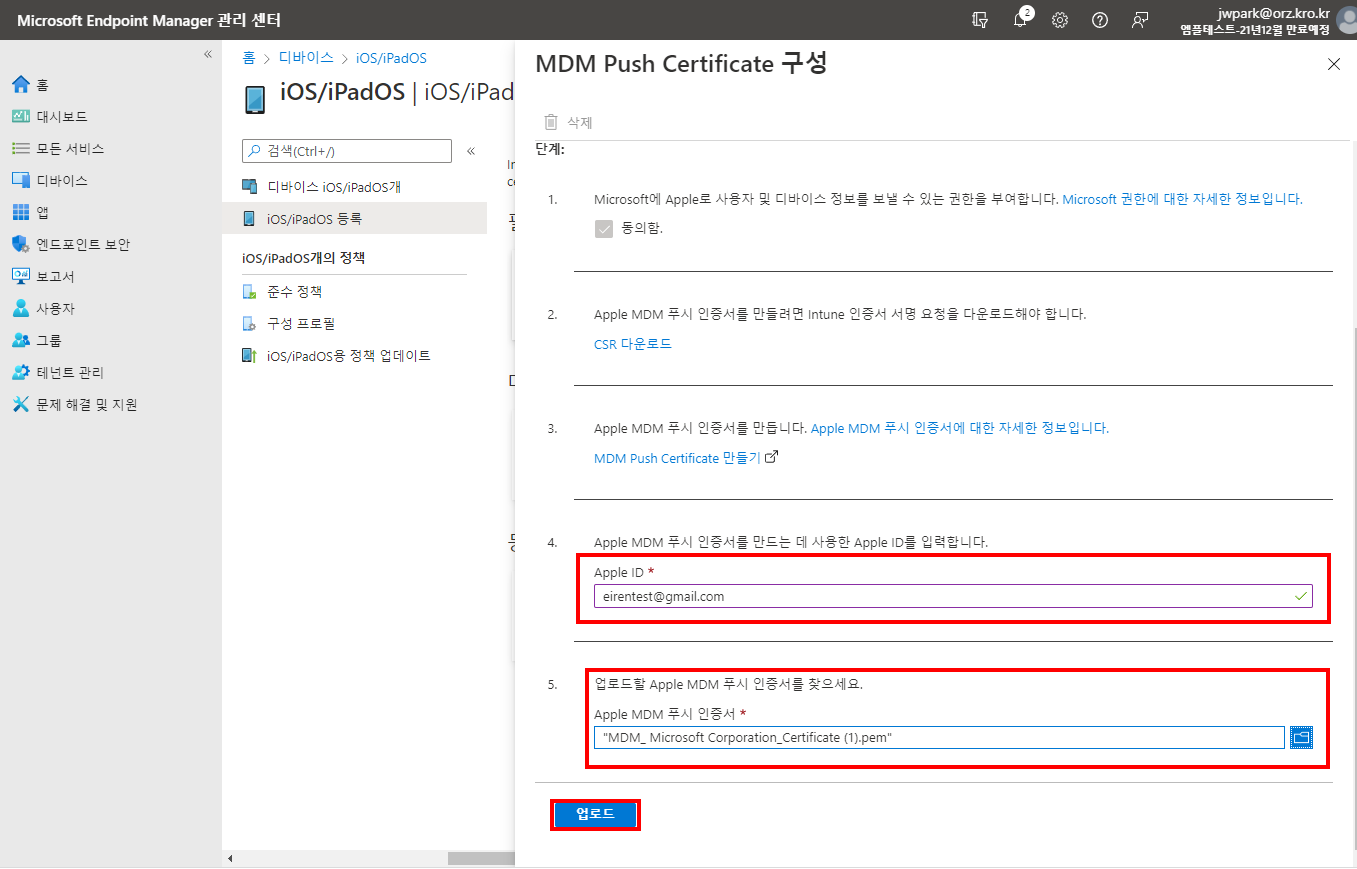The height and width of the screenshot is (869, 1357).
Task: Open the account avatar menu
Action: tap(1347, 19)
